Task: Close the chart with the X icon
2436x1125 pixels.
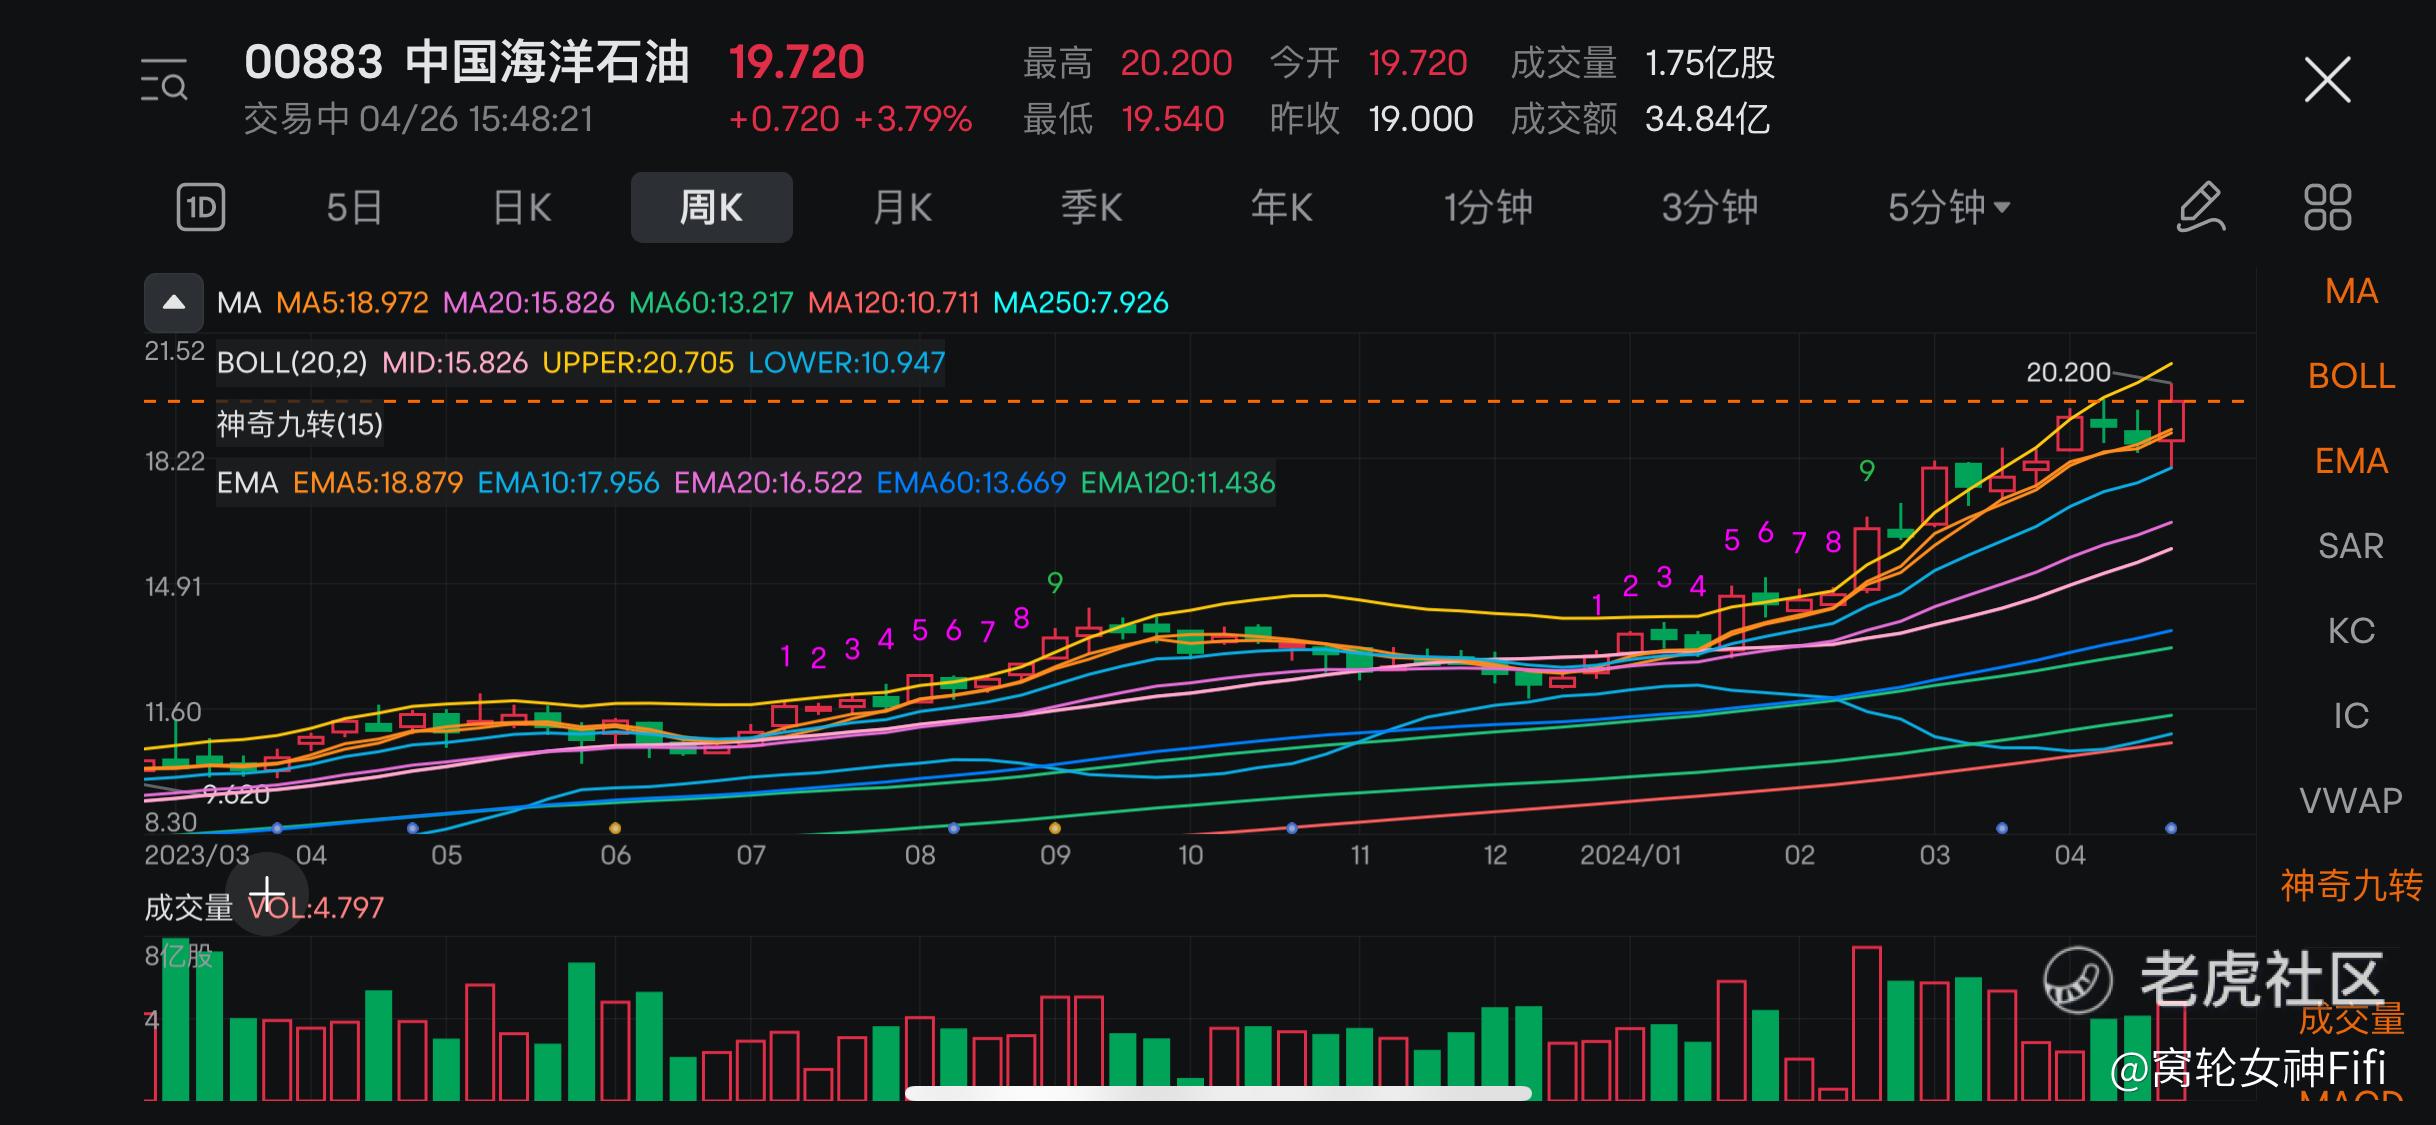Action: click(x=2327, y=80)
